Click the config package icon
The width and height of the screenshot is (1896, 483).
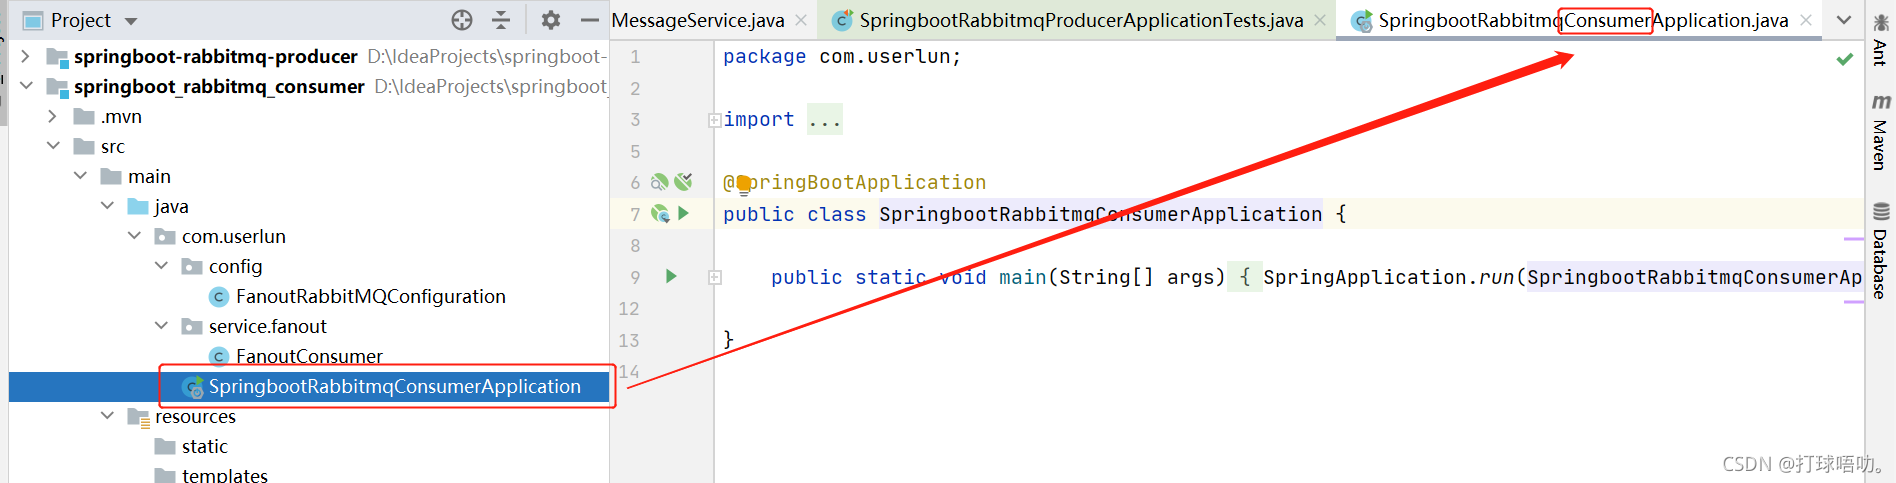(192, 267)
